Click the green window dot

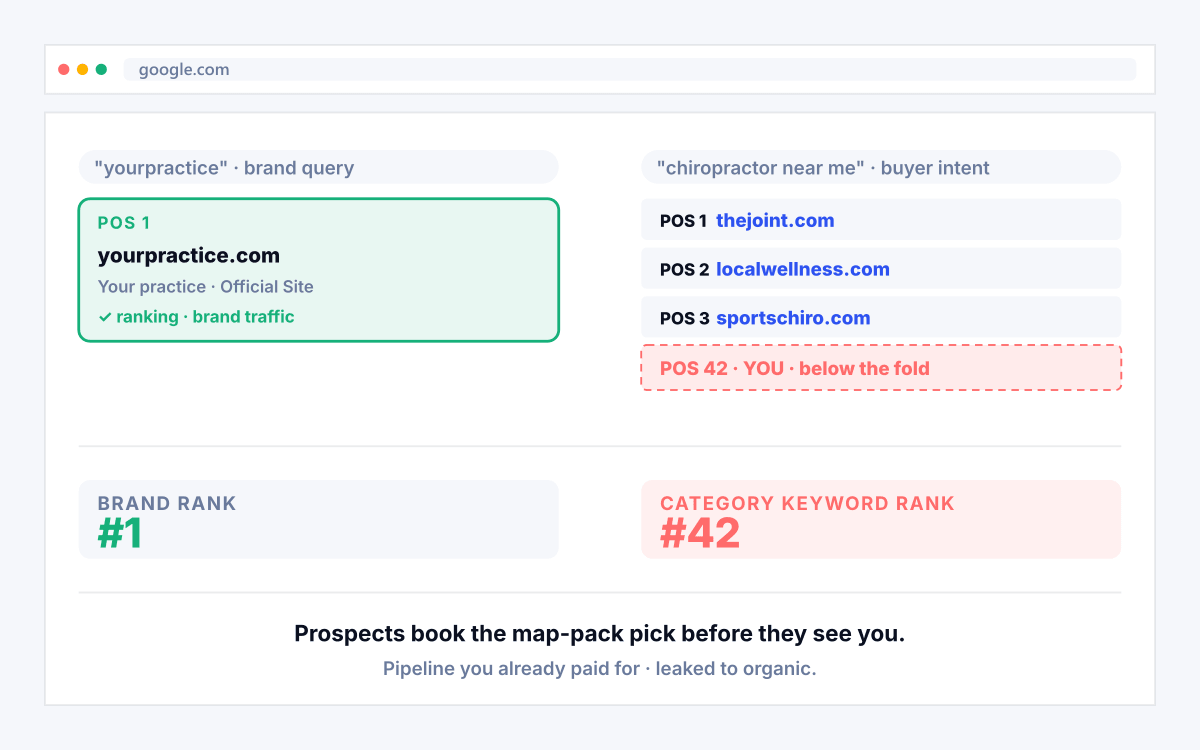point(101,70)
